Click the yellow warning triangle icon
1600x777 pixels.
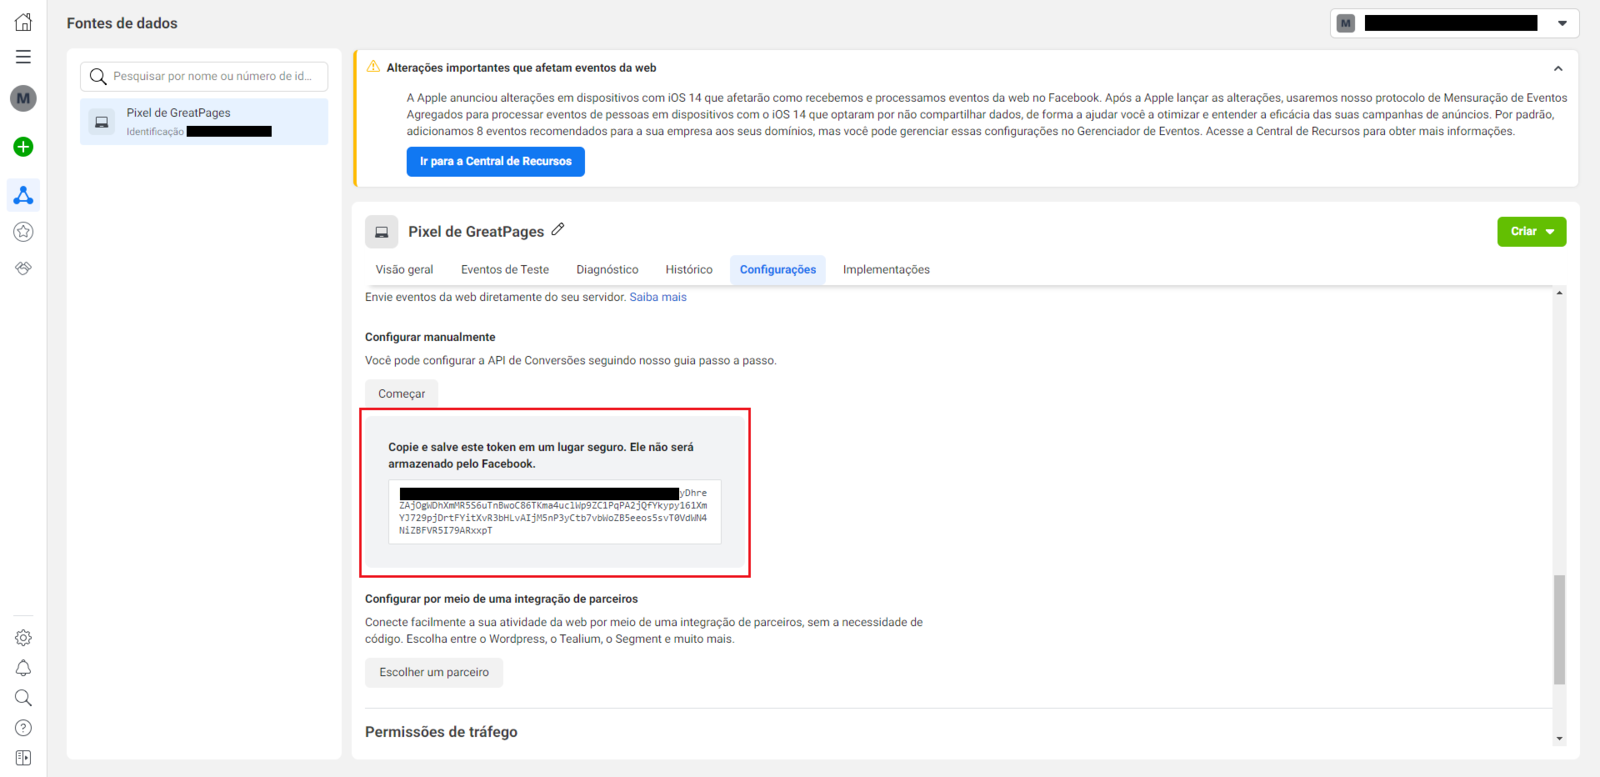coord(373,67)
